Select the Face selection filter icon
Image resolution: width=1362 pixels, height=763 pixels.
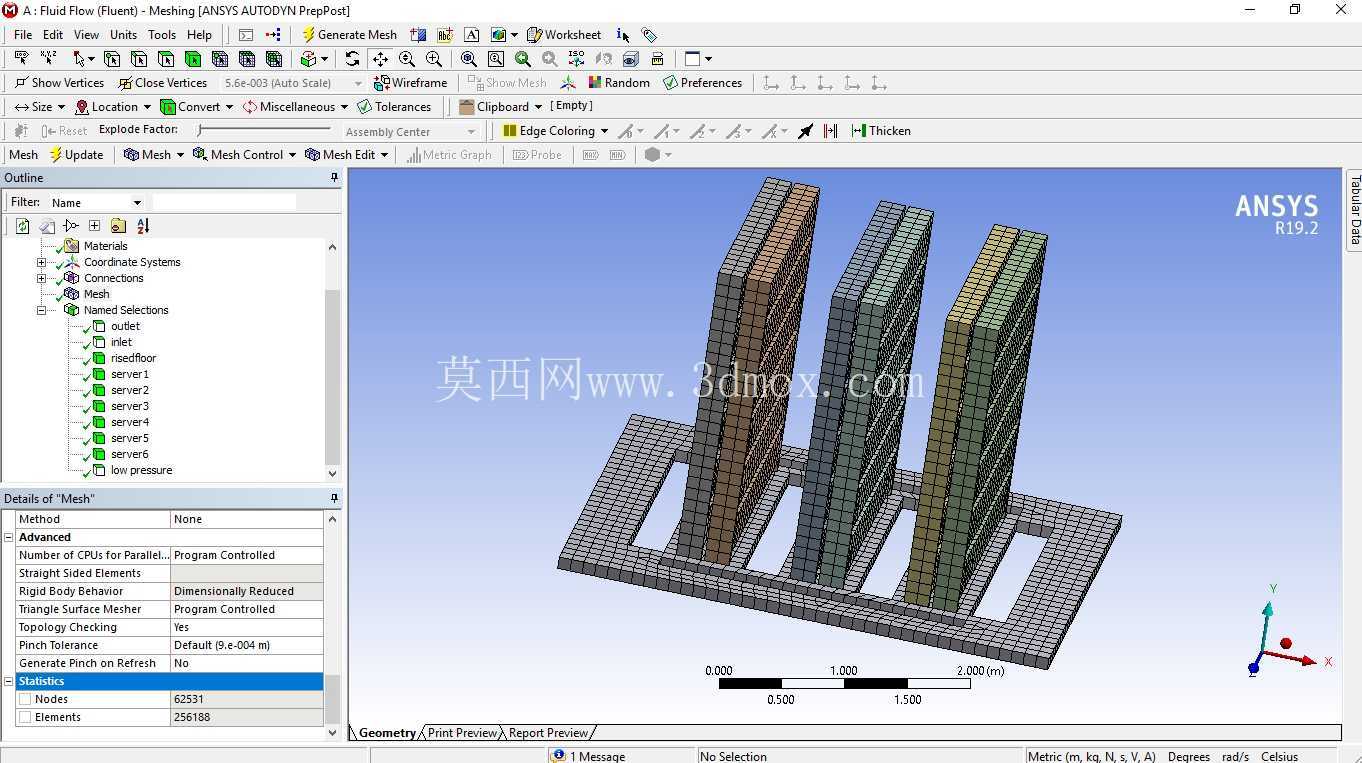point(166,59)
